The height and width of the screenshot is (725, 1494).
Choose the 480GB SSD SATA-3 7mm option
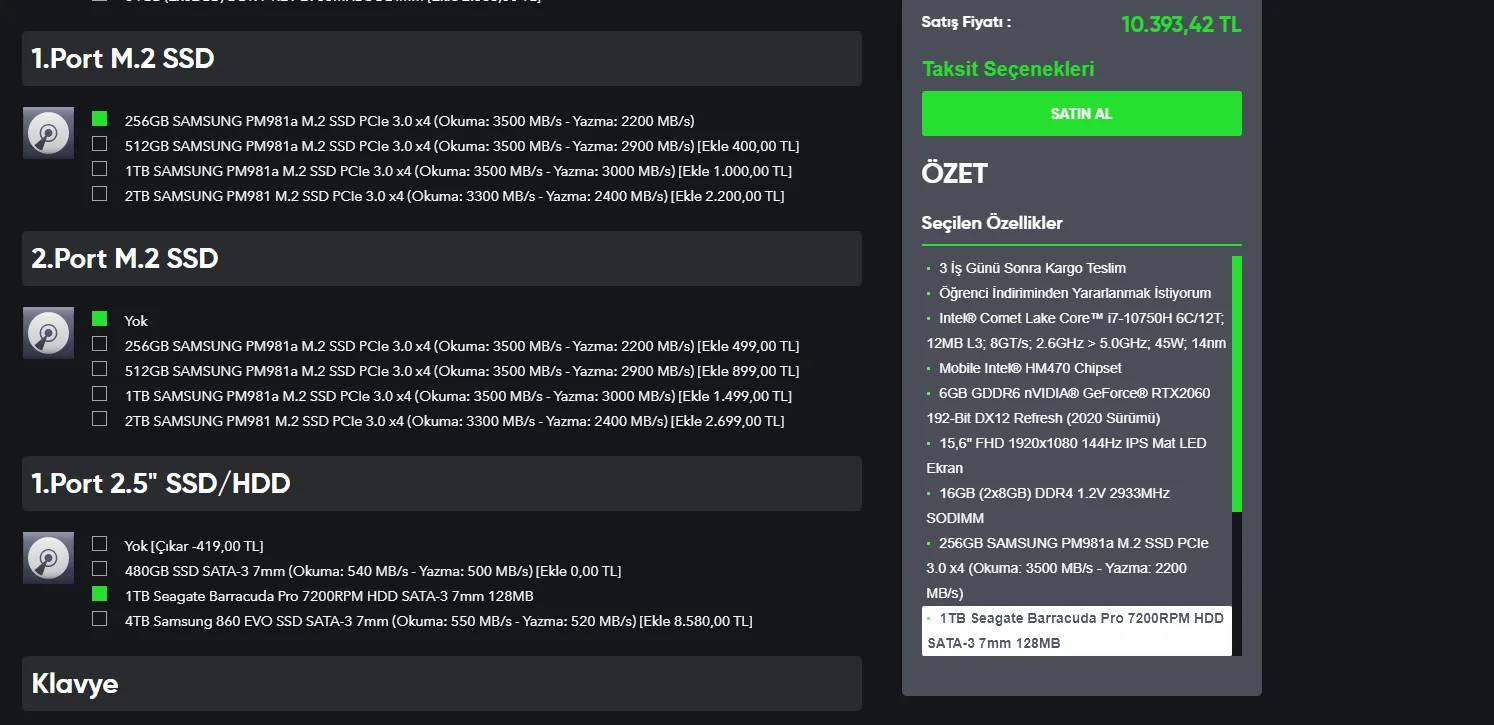tap(99, 569)
